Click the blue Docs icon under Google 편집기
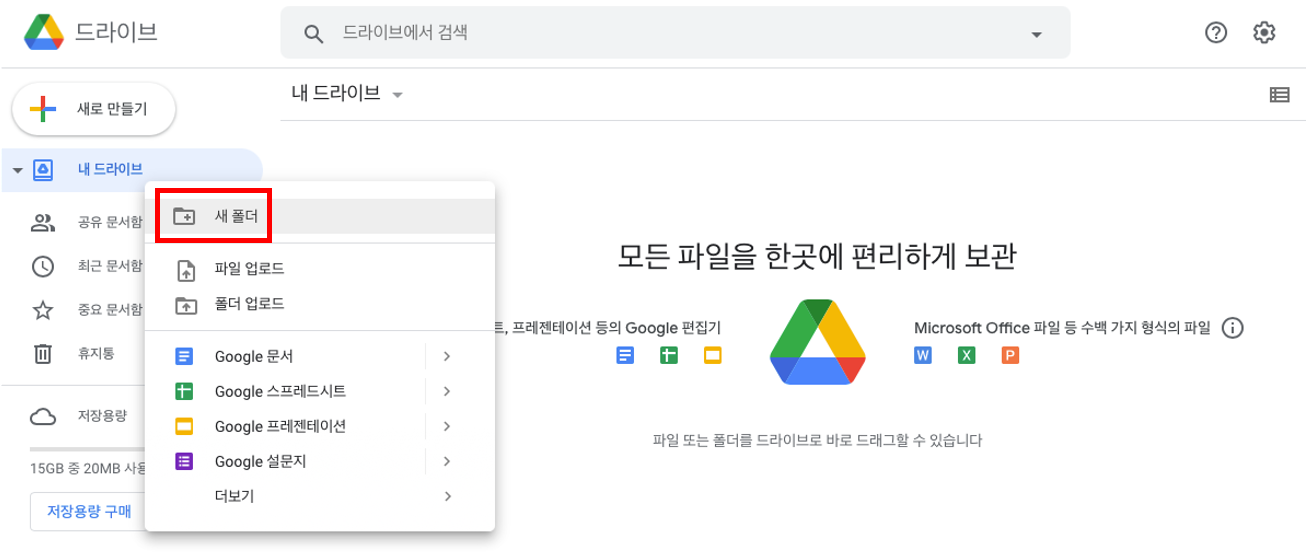The height and width of the screenshot is (560, 1306). [625, 355]
